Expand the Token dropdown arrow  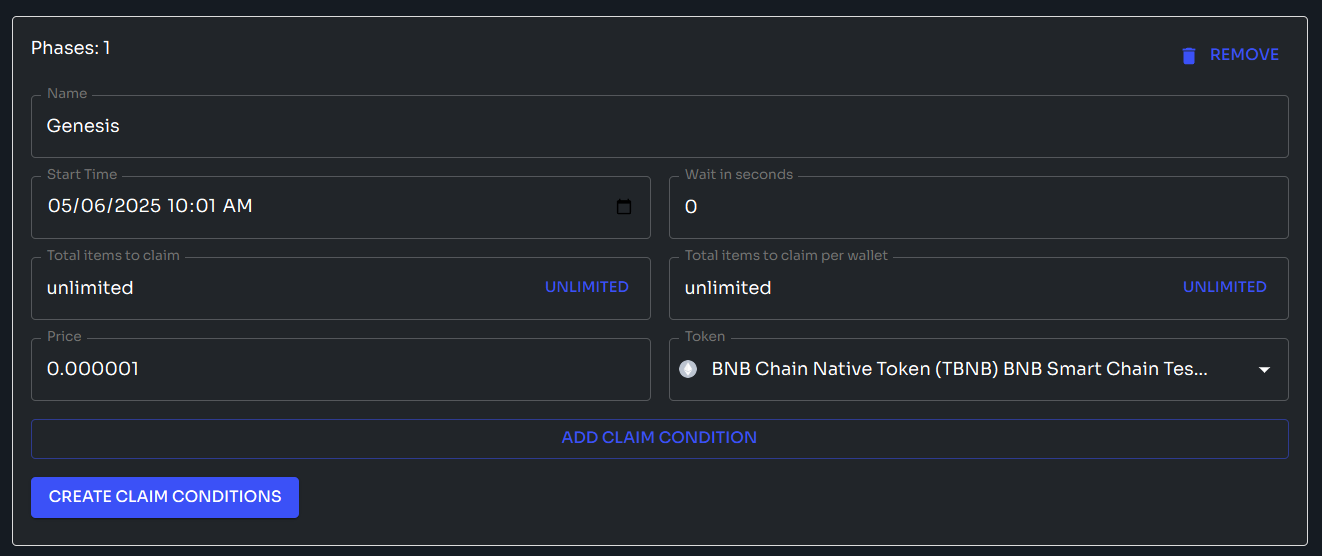point(1264,370)
